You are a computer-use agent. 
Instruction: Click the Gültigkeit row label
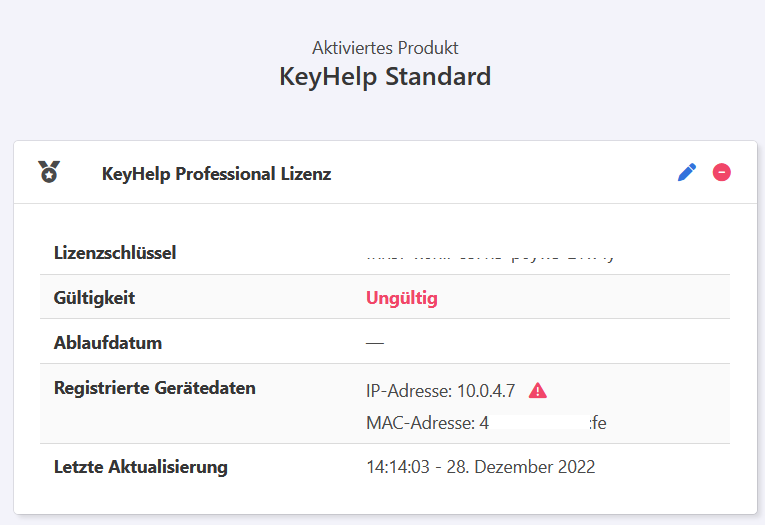pyautogui.click(x=94, y=298)
